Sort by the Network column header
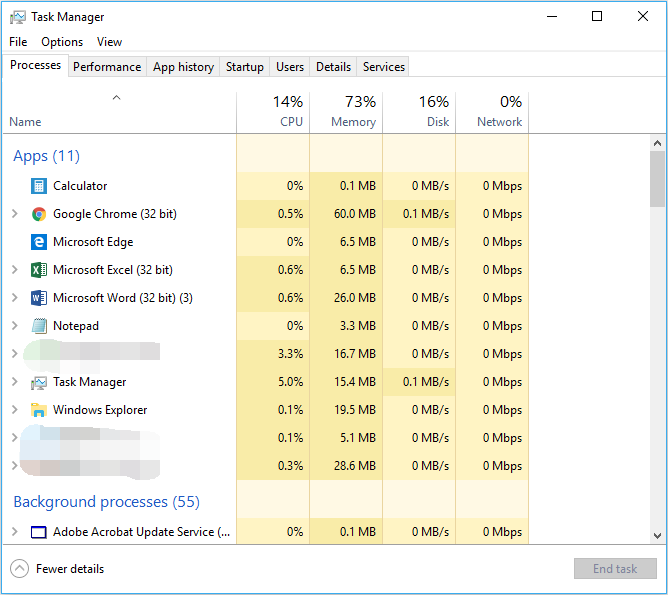Screen dimensions: 668x595 [492, 112]
